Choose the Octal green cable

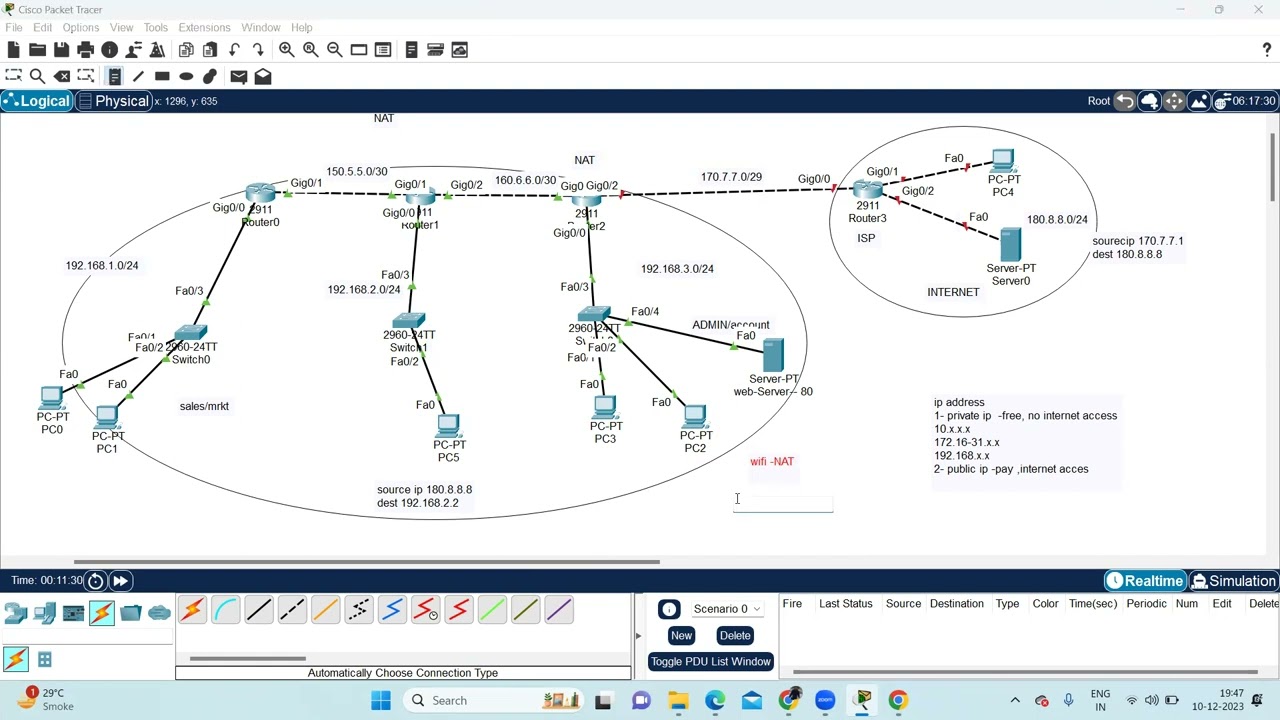(492, 609)
